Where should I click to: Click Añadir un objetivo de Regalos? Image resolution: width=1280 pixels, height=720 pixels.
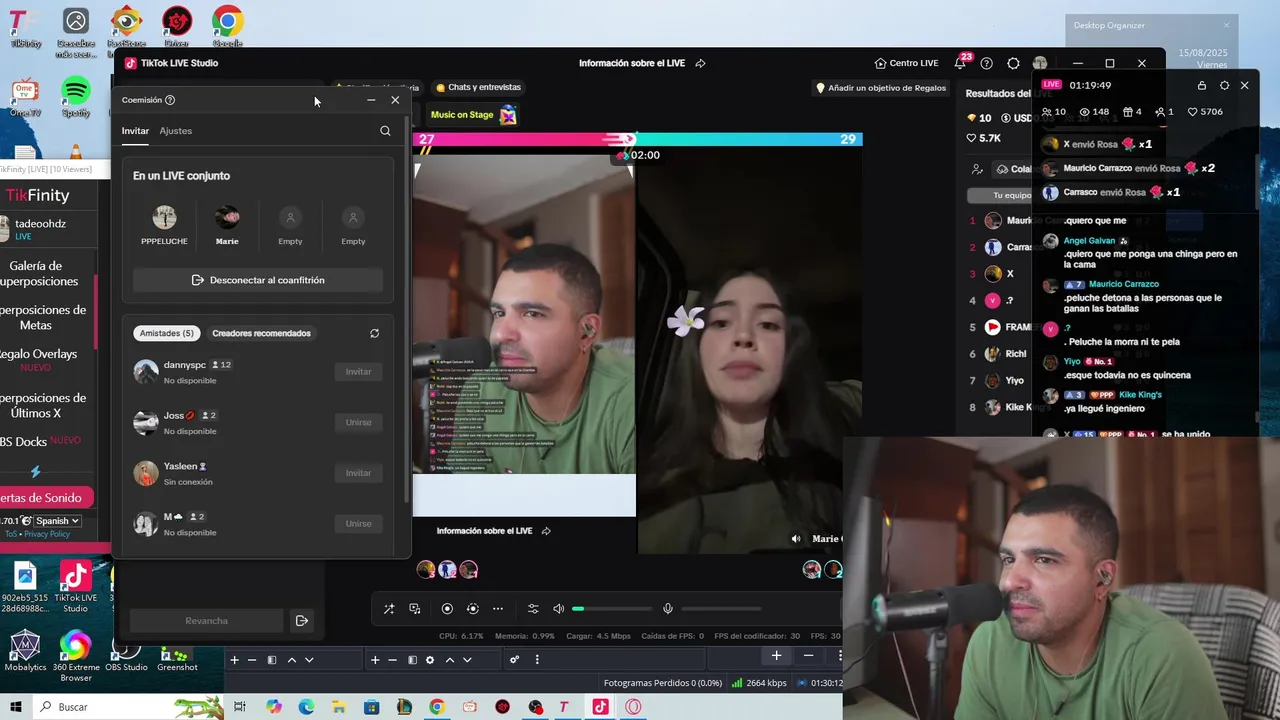pos(880,88)
